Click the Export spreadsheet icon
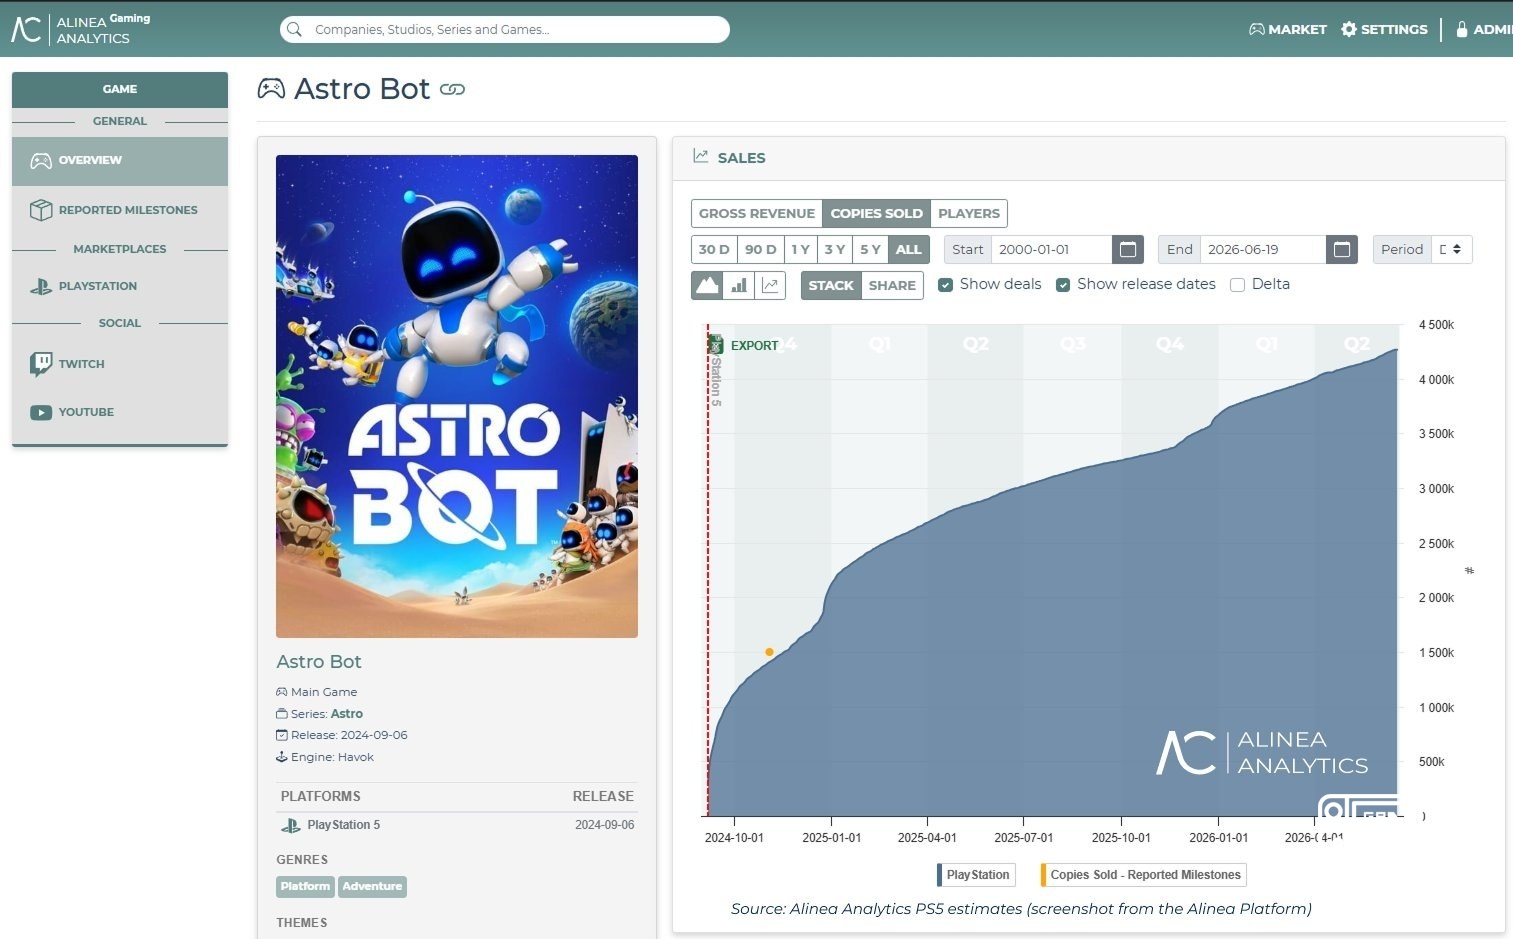The height and width of the screenshot is (939, 1513). (716, 345)
